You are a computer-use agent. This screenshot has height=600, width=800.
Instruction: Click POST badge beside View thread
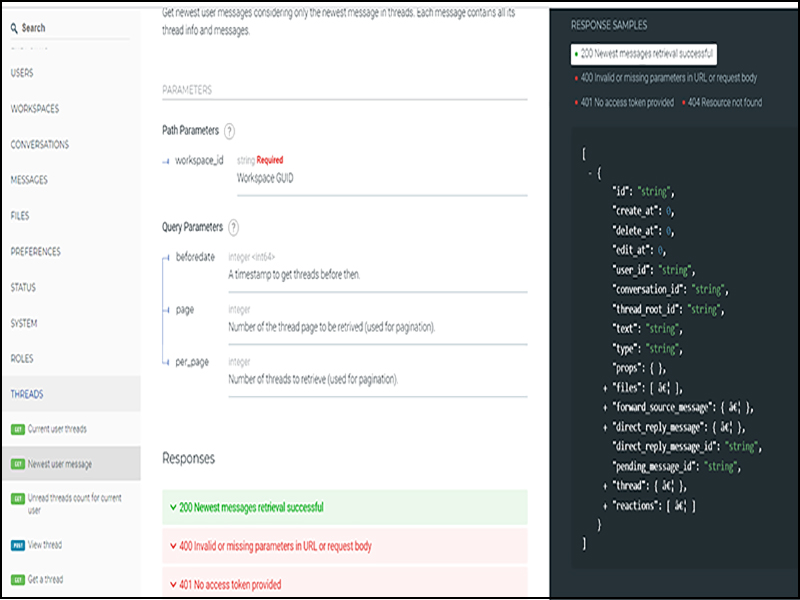[x=18, y=545]
